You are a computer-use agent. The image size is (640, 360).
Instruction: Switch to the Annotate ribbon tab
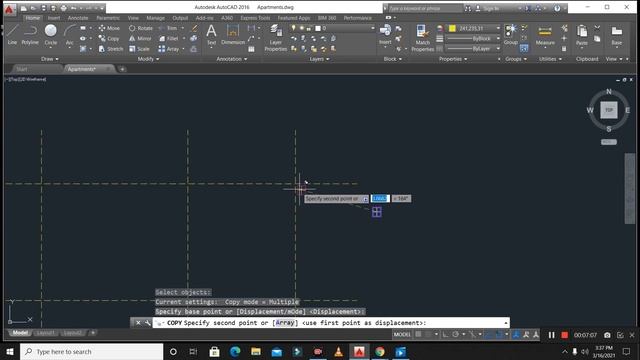(x=78, y=18)
